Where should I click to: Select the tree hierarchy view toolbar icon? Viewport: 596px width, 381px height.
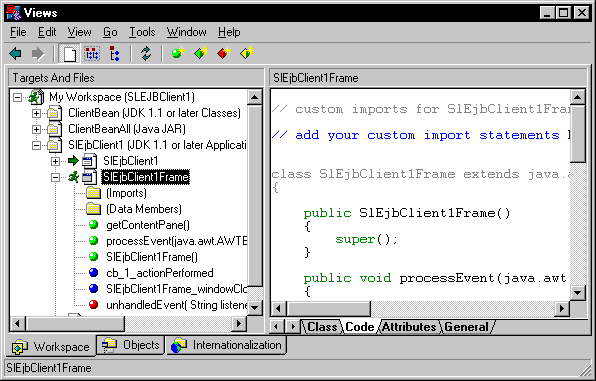[x=114, y=54]
